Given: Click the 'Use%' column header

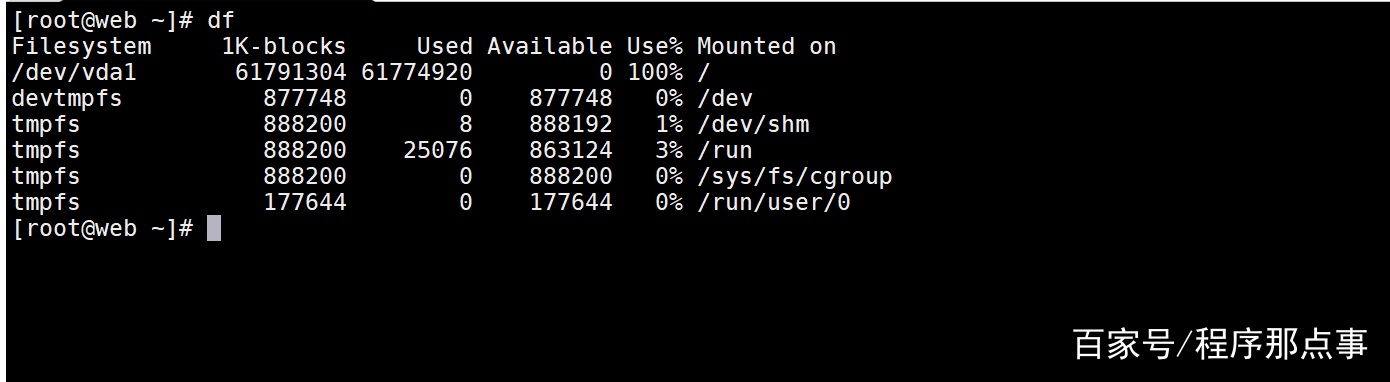Looking at the screenshot, I should 655,46.
